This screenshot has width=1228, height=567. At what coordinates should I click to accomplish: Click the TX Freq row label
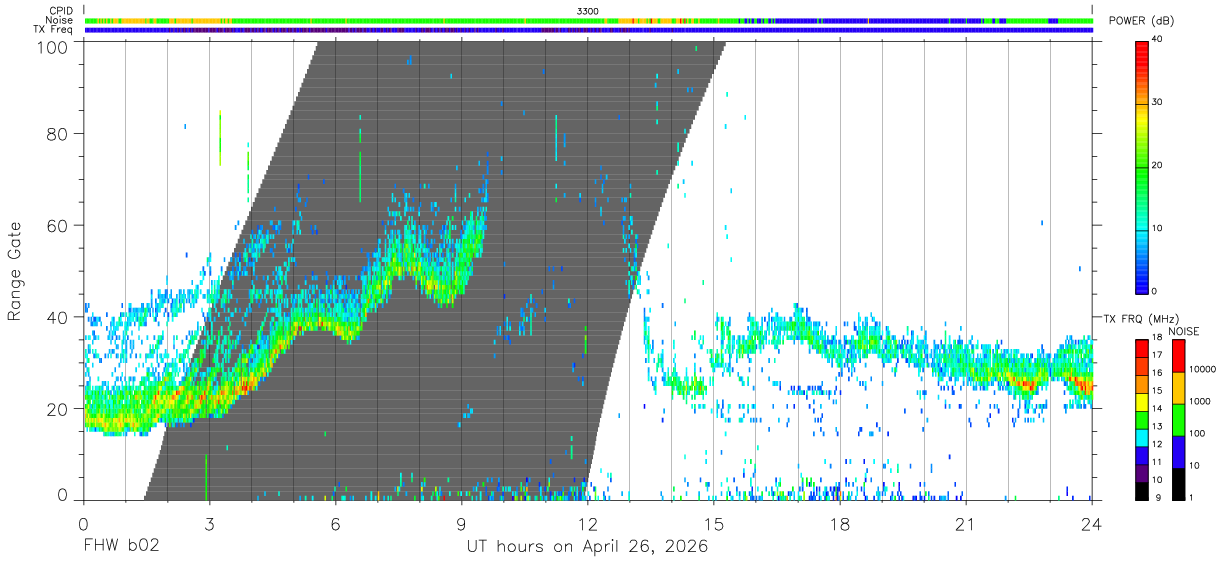(53, 30)
